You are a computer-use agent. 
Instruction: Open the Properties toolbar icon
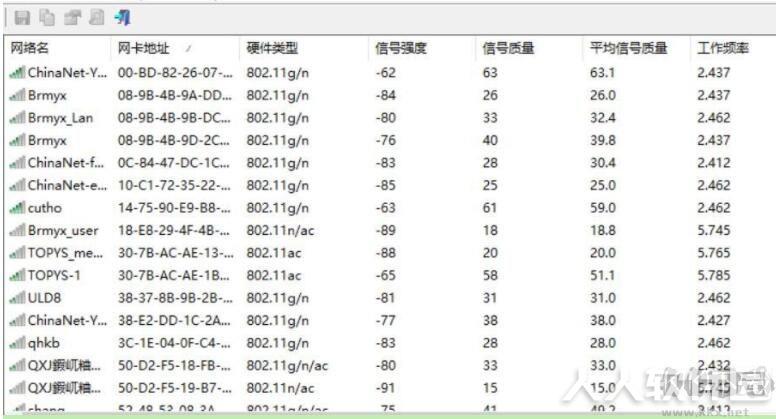(x=72, y=18)
